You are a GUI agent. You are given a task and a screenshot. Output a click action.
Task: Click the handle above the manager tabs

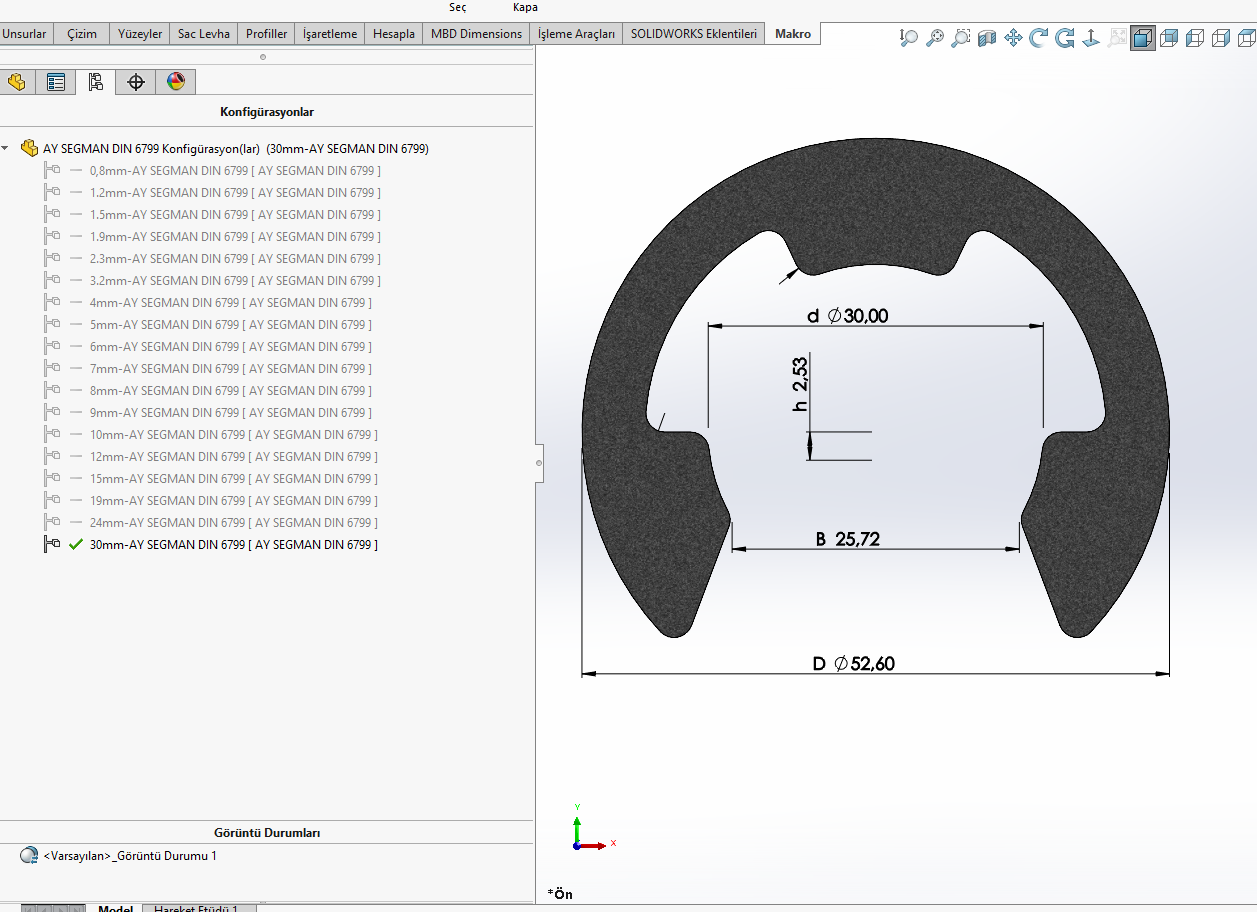tap(263, 57)
